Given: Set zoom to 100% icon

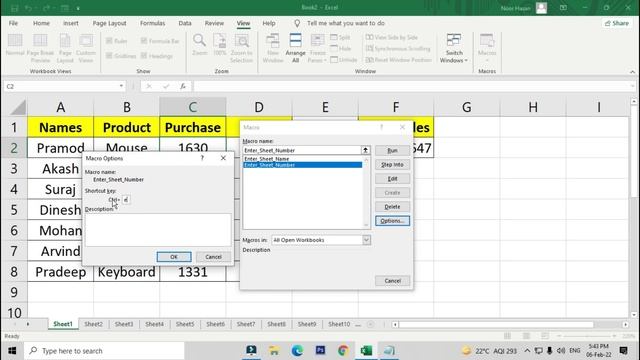Looking at the screenshot, I should (220, 44).
